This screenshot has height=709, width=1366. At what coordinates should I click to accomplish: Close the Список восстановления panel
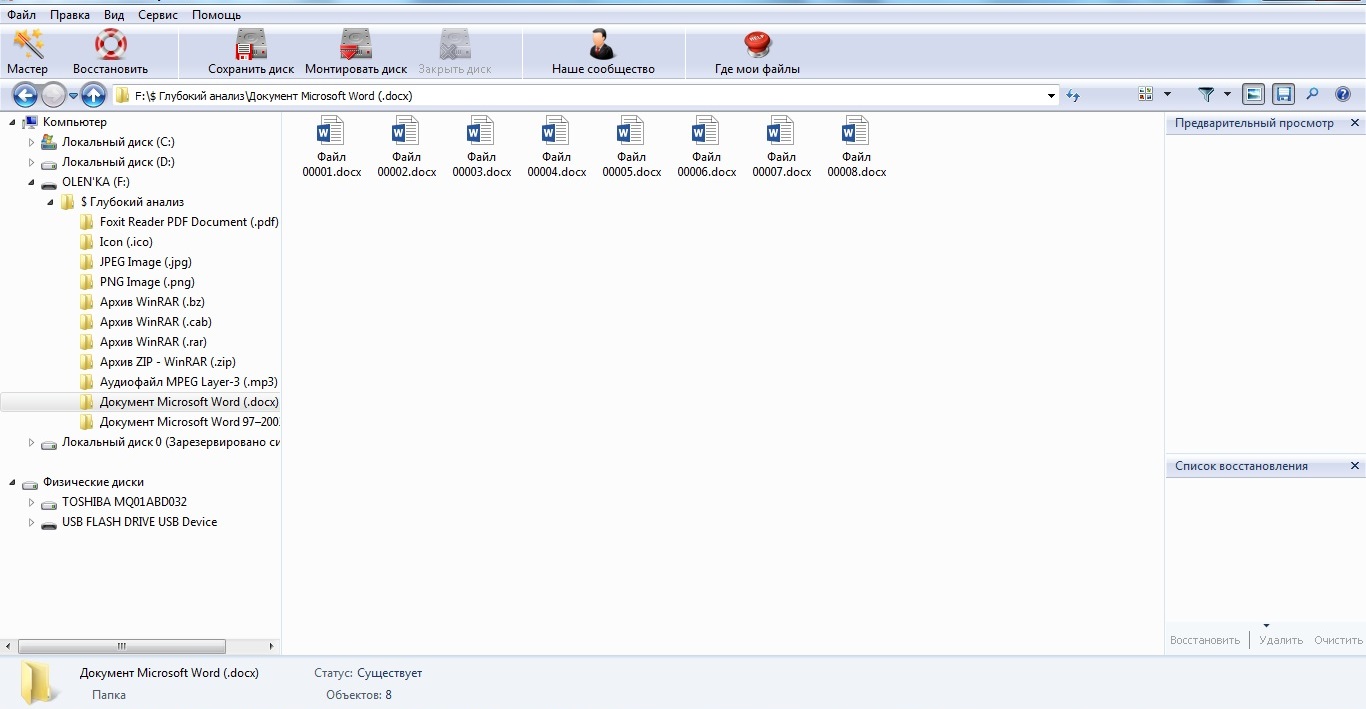pyautogui.click(x=1355, y=466)
